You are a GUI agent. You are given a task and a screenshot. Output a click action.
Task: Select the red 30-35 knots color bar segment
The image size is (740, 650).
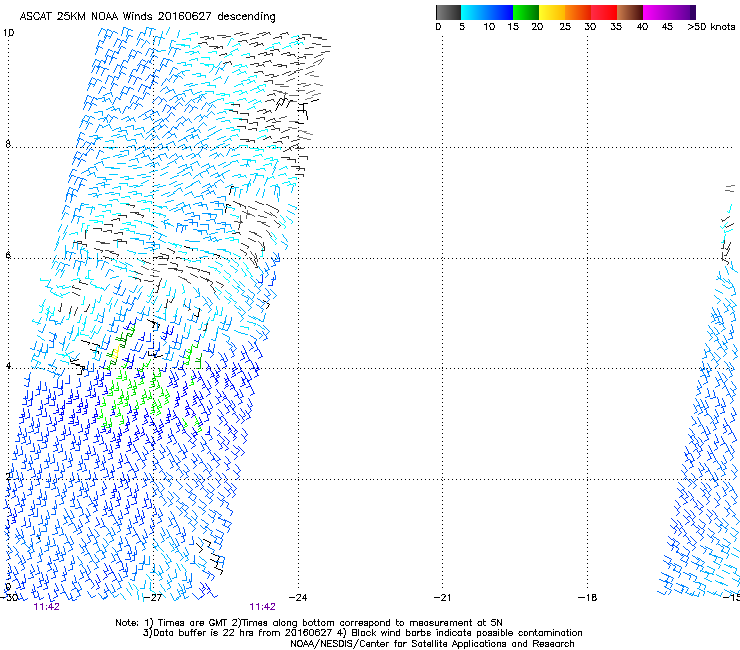[x=604, y=12]
